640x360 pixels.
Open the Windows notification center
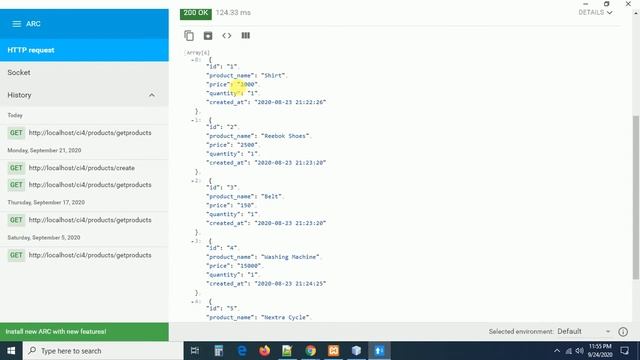(x=624, y=351)
